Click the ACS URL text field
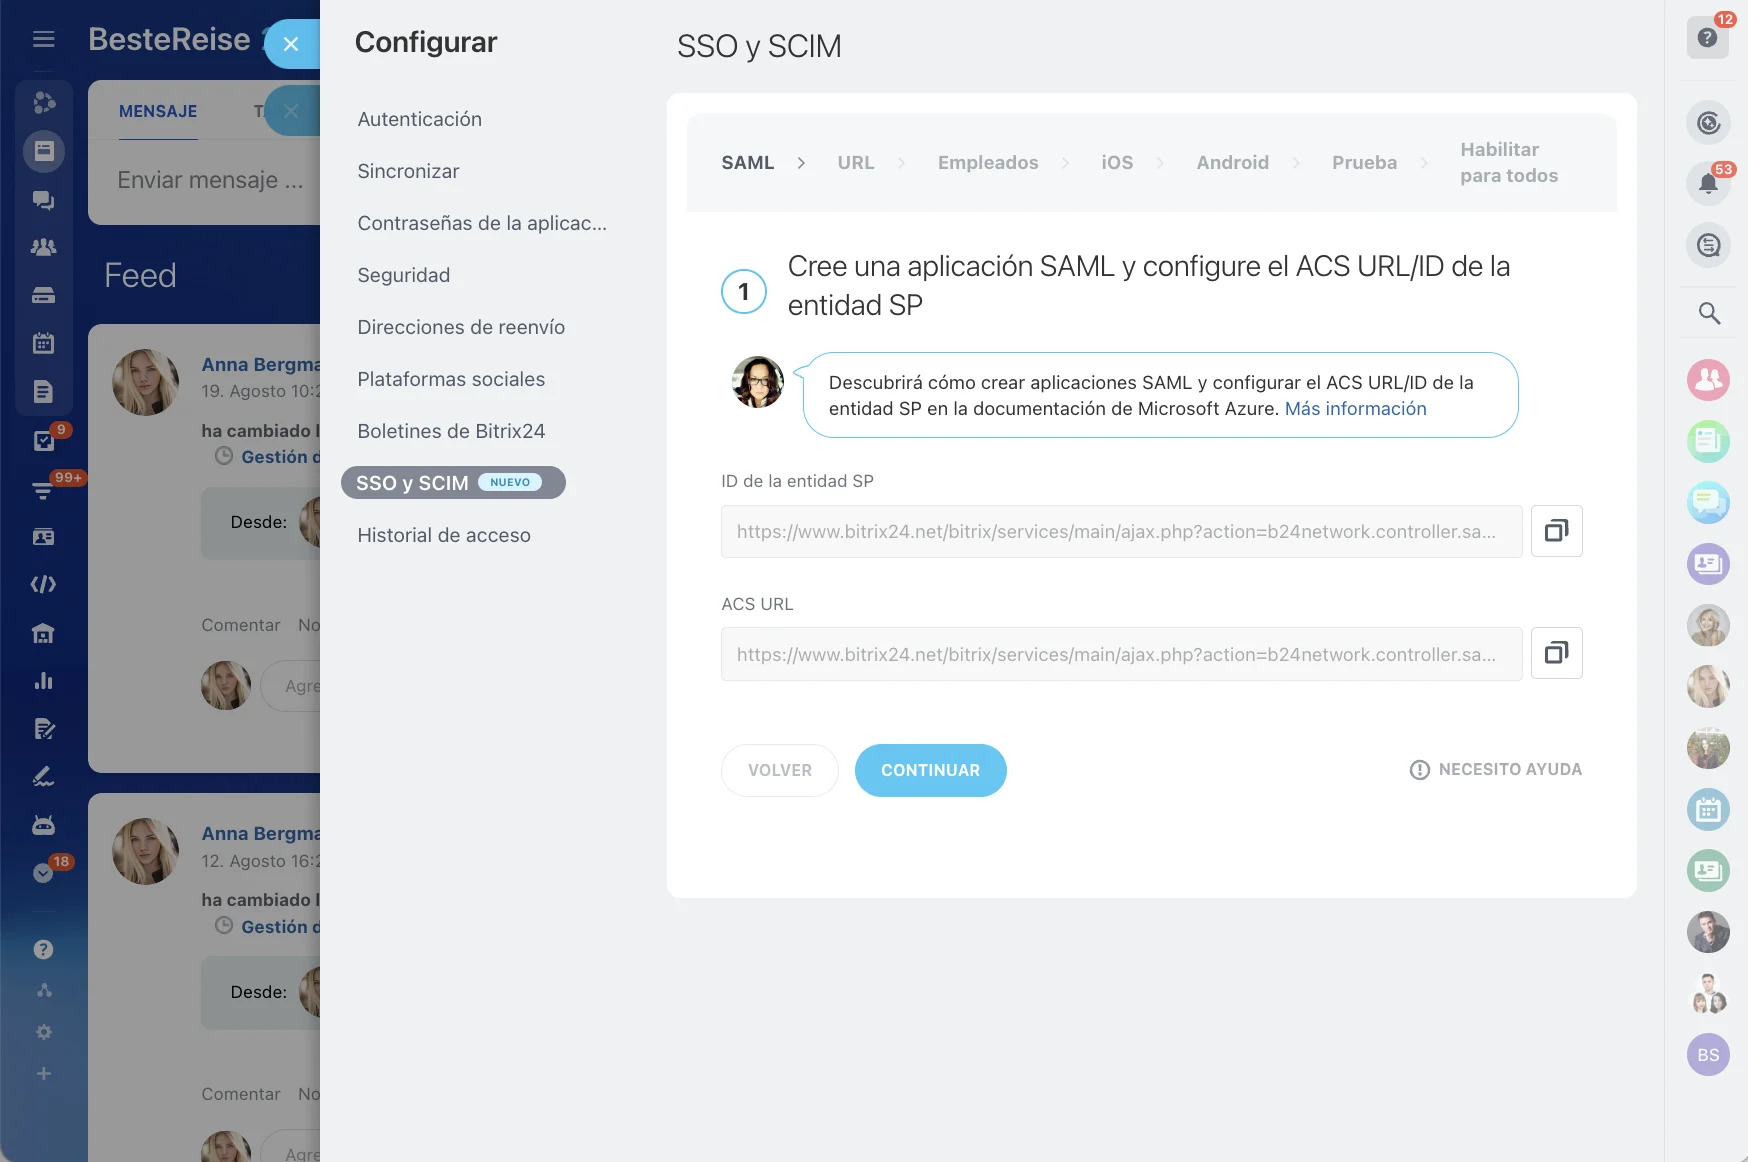This screenshot has height=1162, width=1748. point(1120,655)
